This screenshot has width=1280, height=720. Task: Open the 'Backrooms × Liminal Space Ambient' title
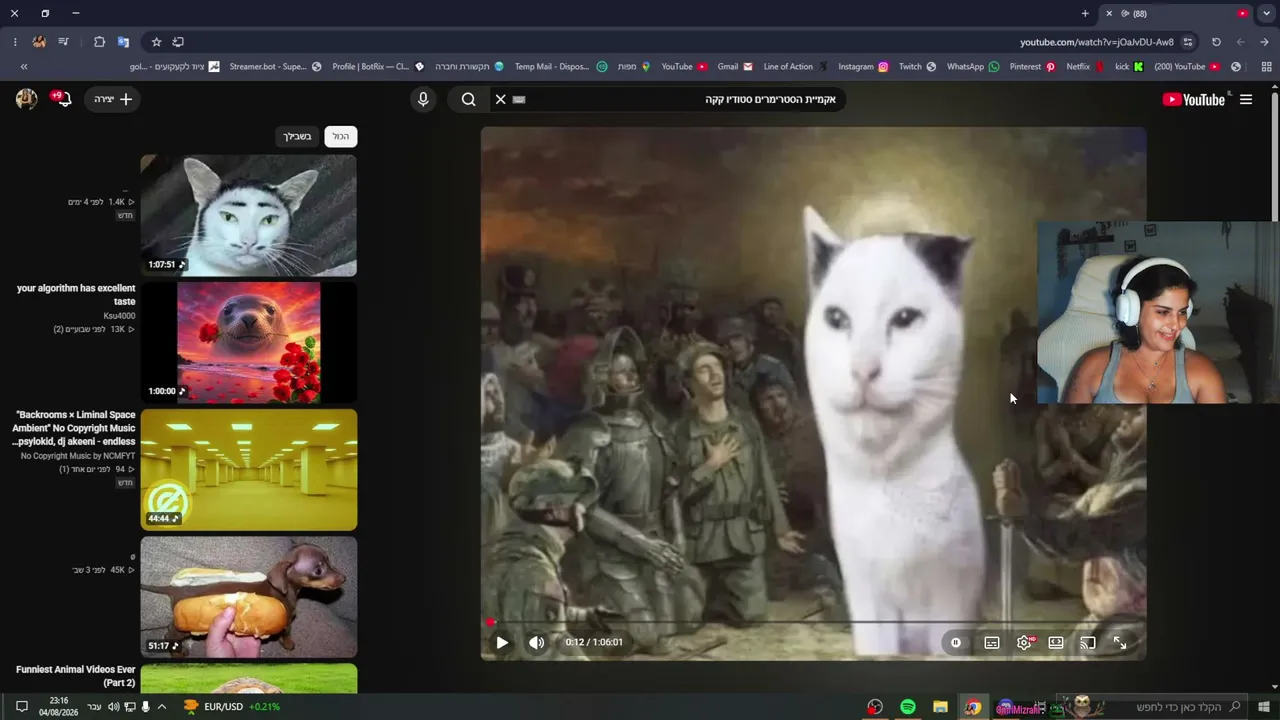[74, 428]
